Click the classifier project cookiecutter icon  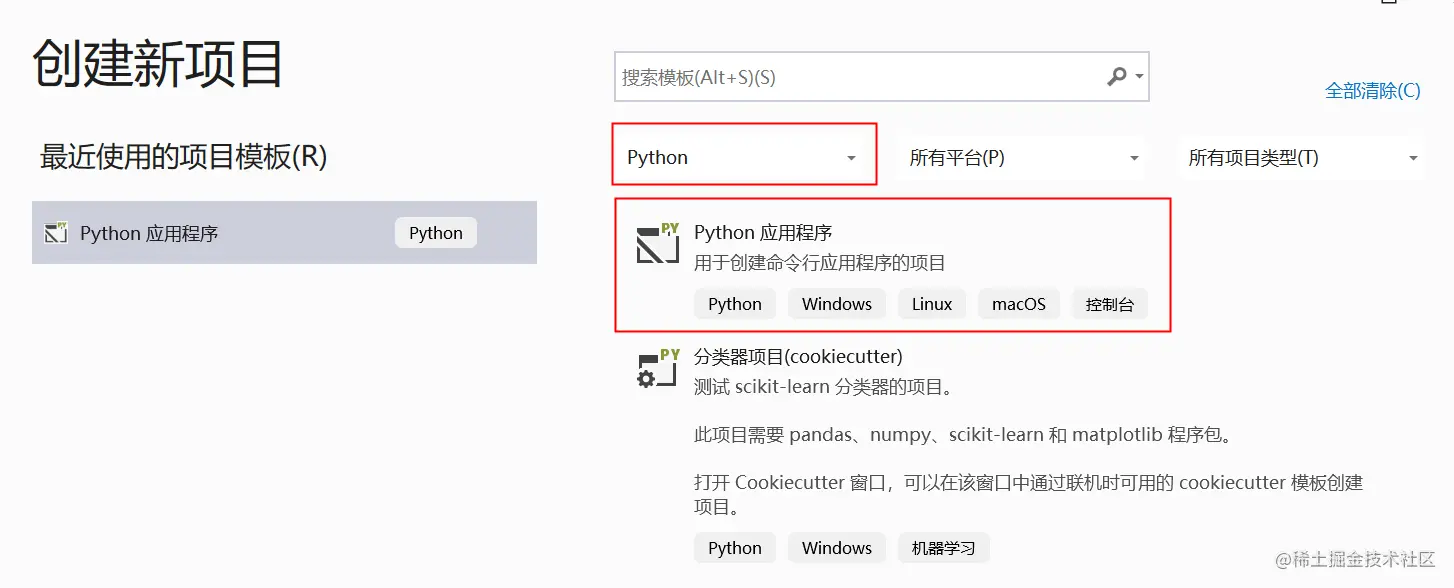coord(657,368)
